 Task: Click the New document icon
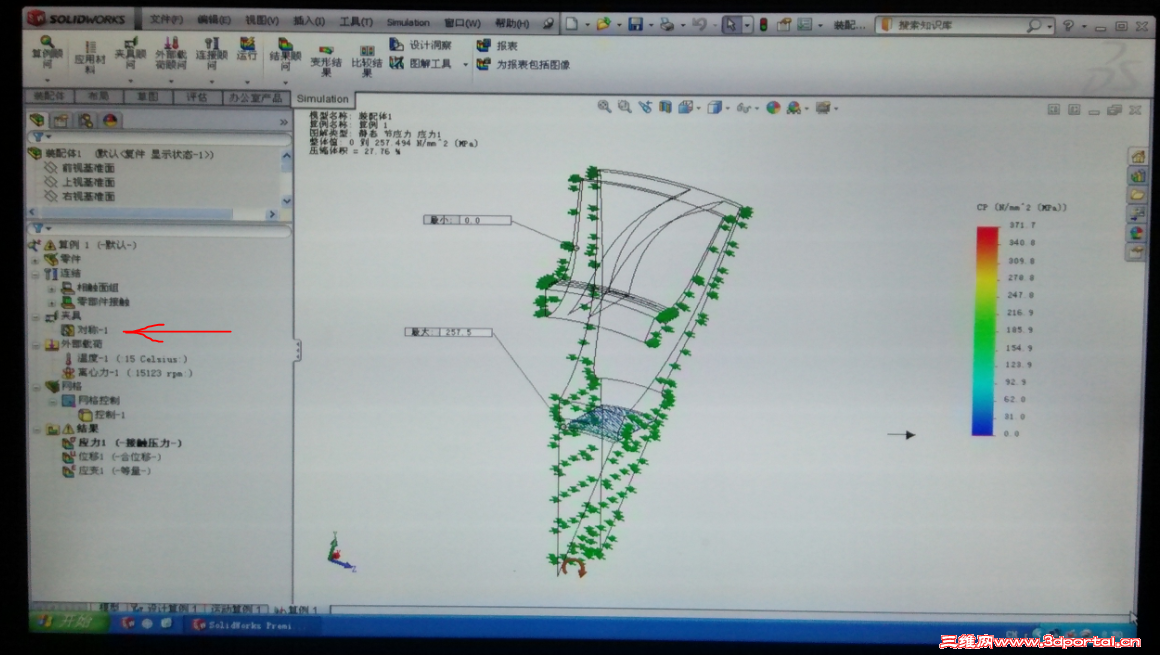pos(572,24)
